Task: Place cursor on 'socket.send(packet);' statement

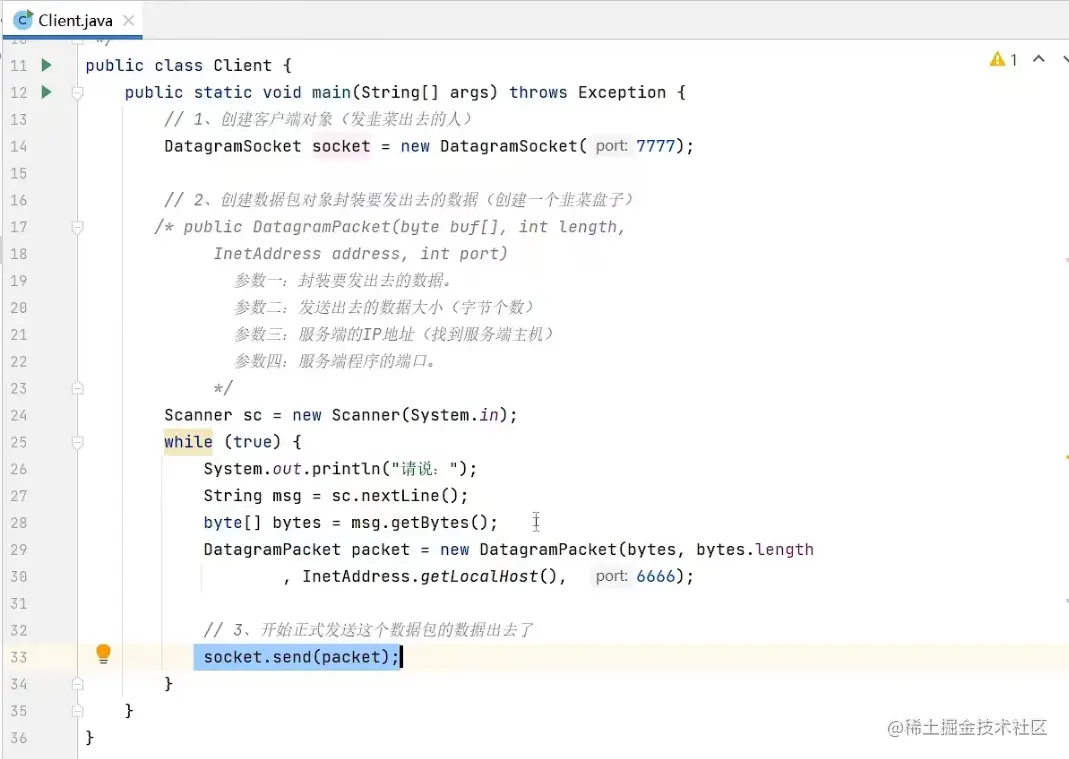Action: click(301, 657)
